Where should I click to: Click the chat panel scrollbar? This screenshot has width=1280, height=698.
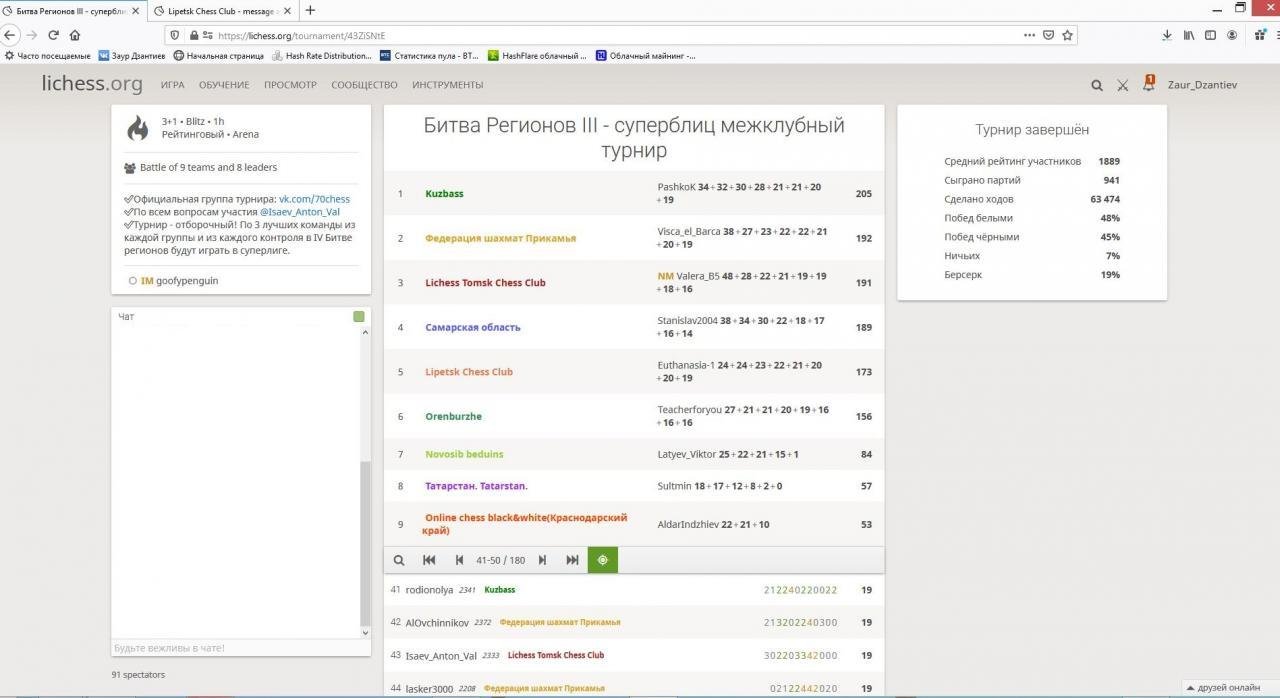click(365, 544)
